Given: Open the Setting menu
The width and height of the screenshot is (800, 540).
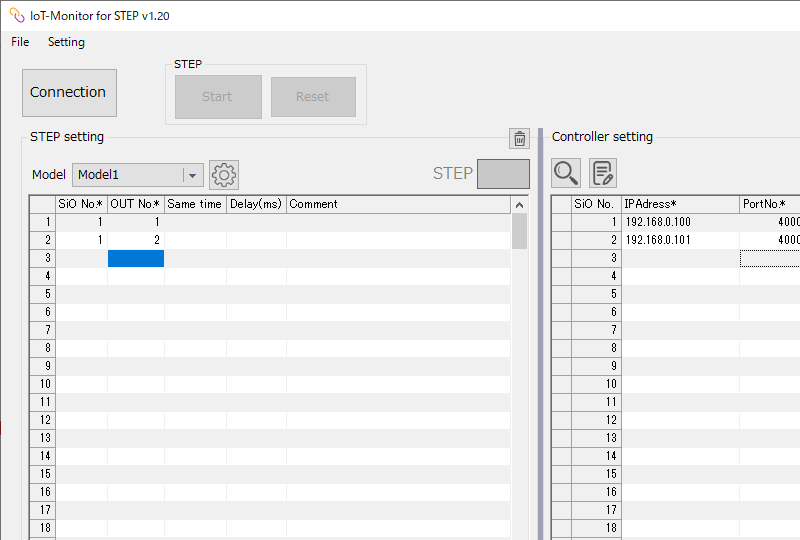Looking at the screenshot, I should point(66,42).
